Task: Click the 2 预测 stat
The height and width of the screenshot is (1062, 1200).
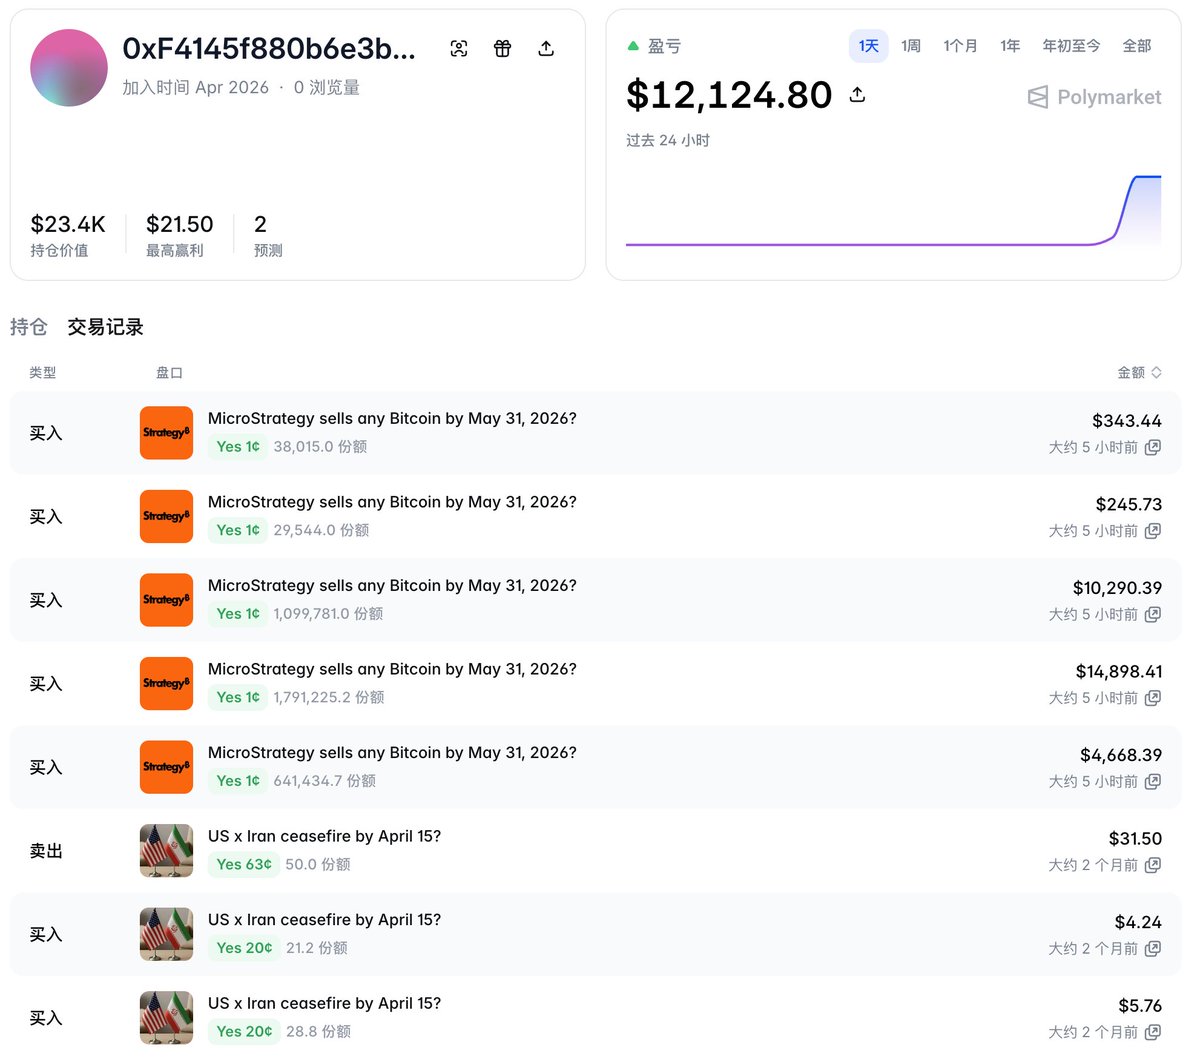Action: pyautogui.click(x=268, y=235)
